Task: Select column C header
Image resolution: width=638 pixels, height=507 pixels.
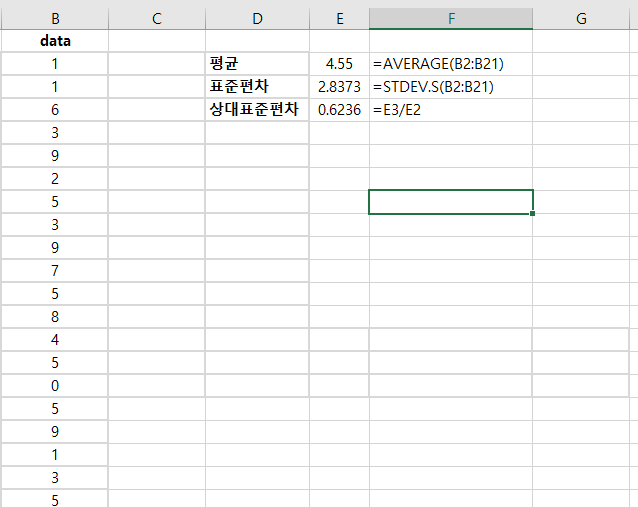Action: [157, 19]
